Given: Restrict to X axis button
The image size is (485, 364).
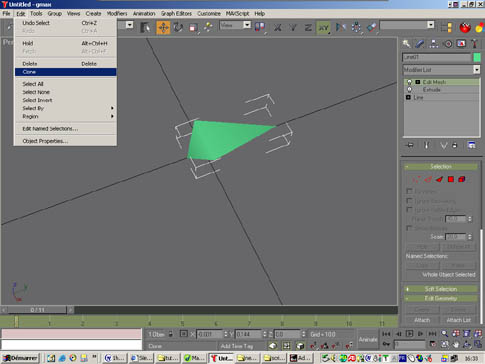Looking at the screenshot, I should (x=277, y=27).
